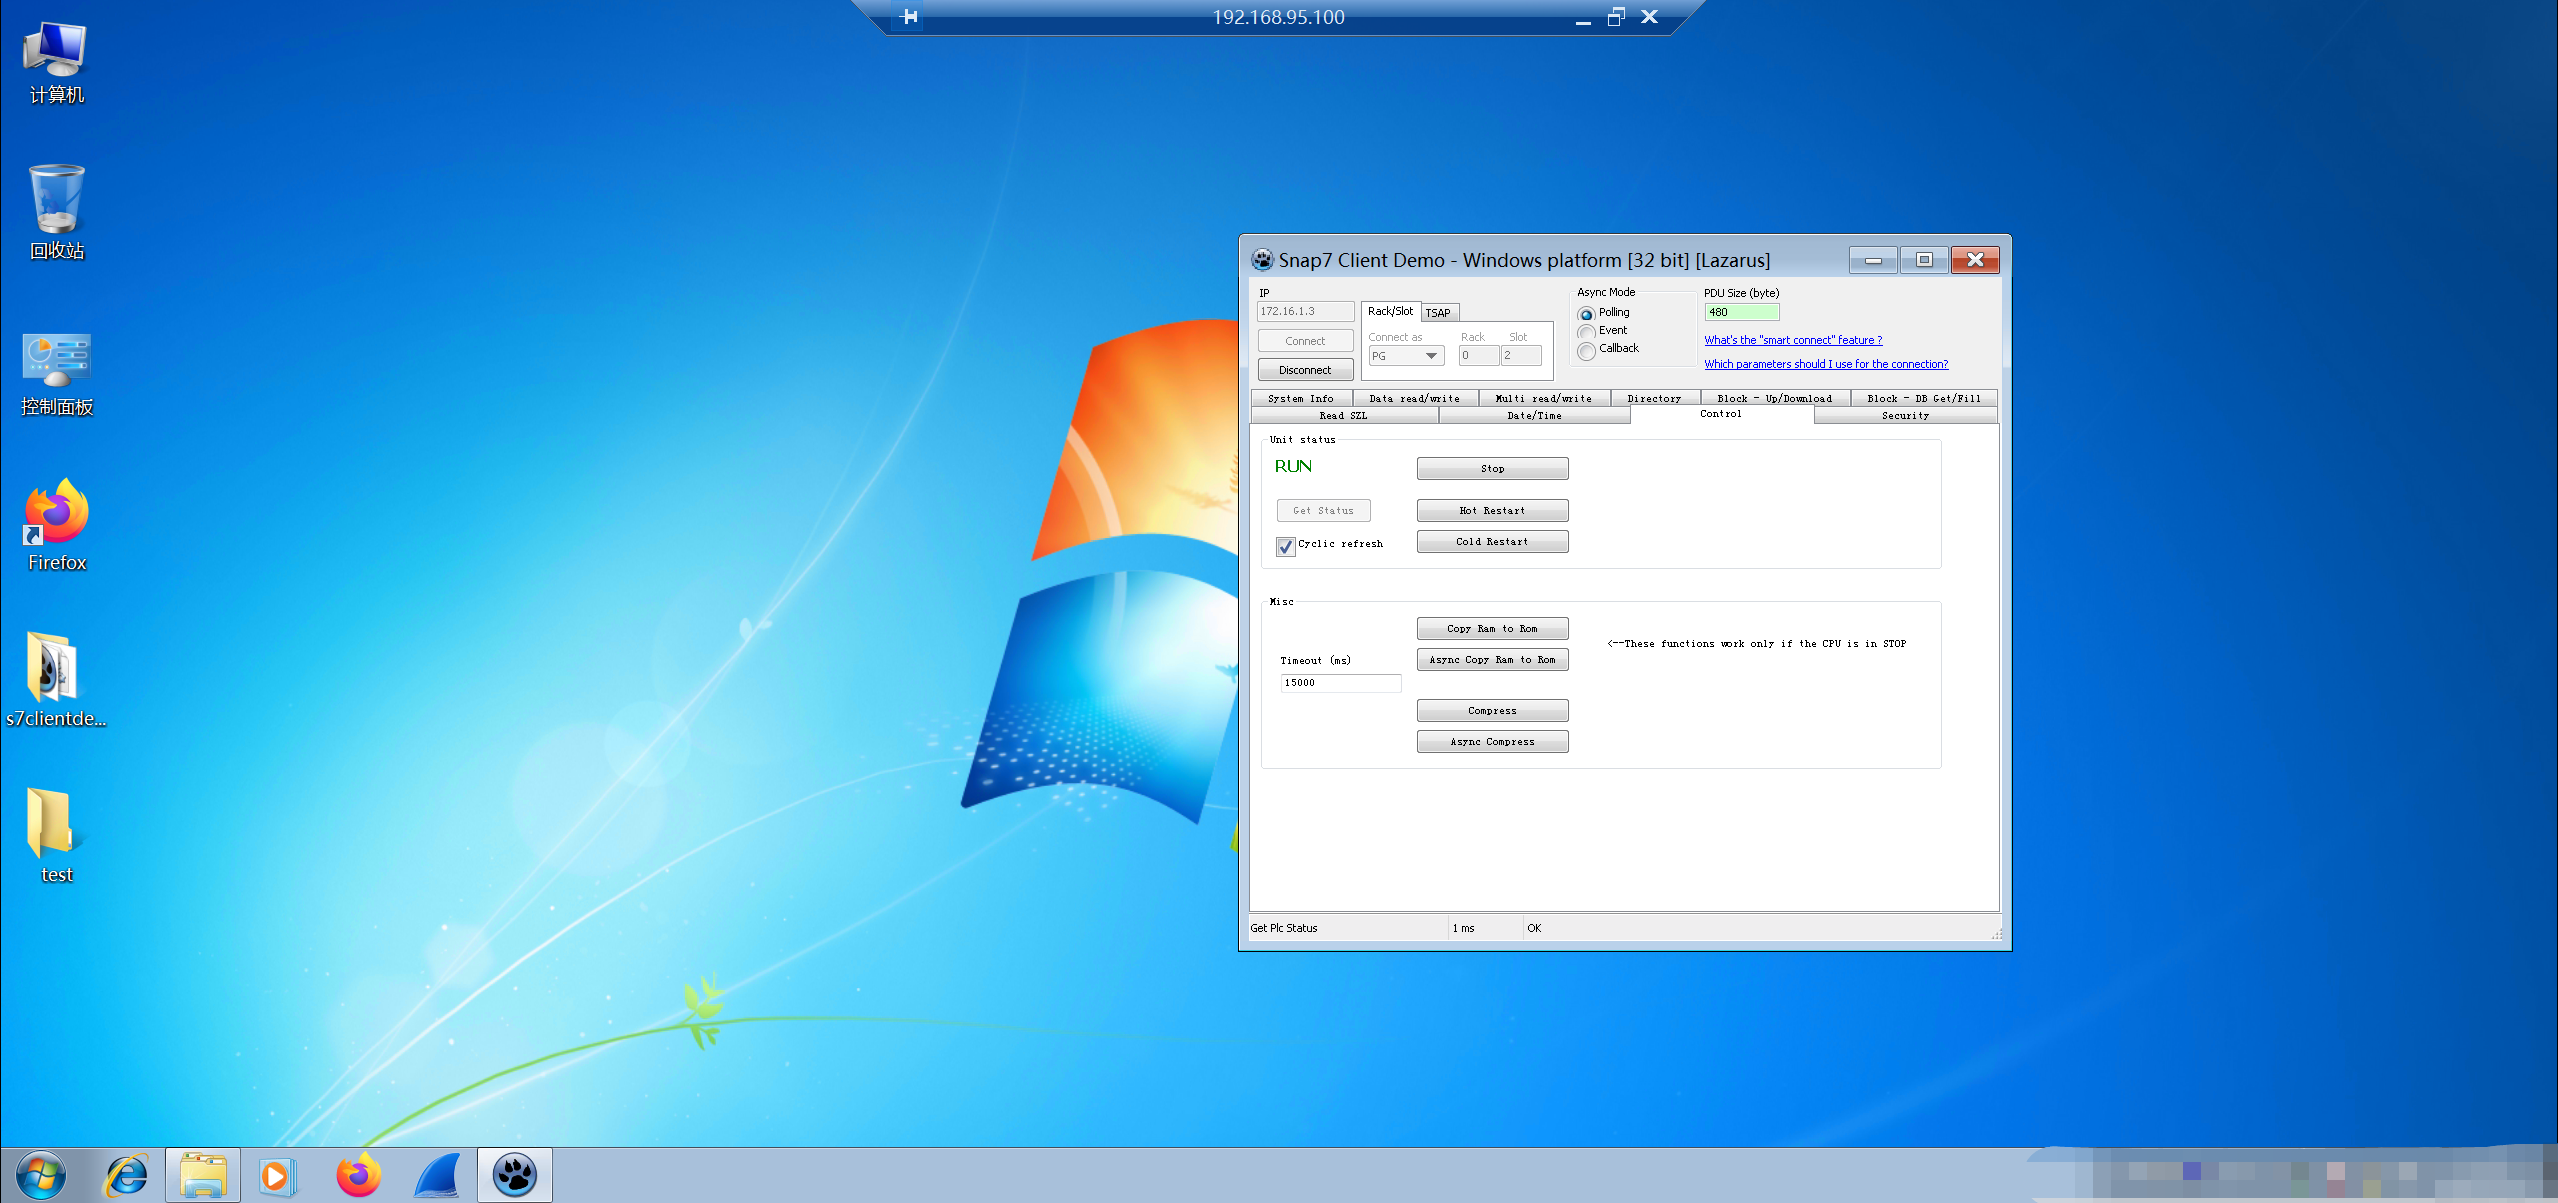2558x1203 pixels.
Task: Open the smart connect feature link
Action: coord(1793,340)
